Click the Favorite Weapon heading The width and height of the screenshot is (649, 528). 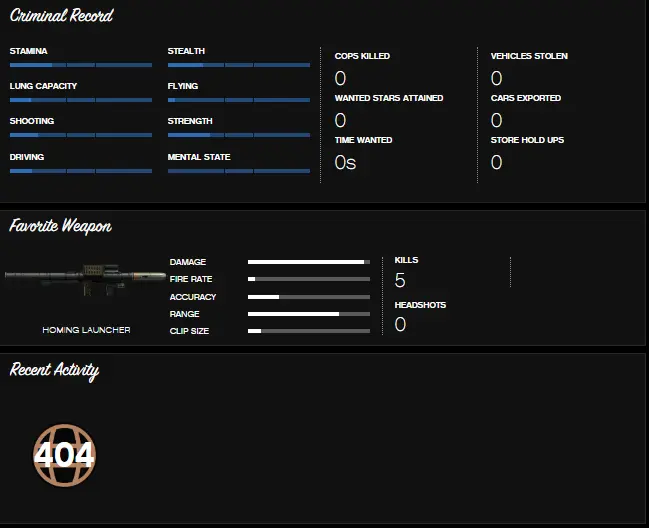60,226
